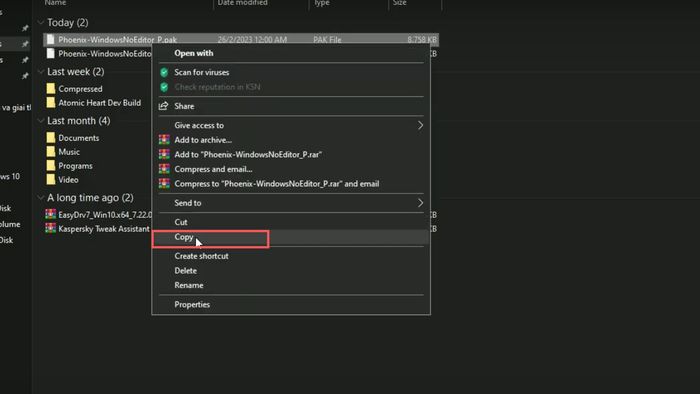Select the Compressed folder name
This screenshot has height=394, width=700.
click(x=80, y=89)
